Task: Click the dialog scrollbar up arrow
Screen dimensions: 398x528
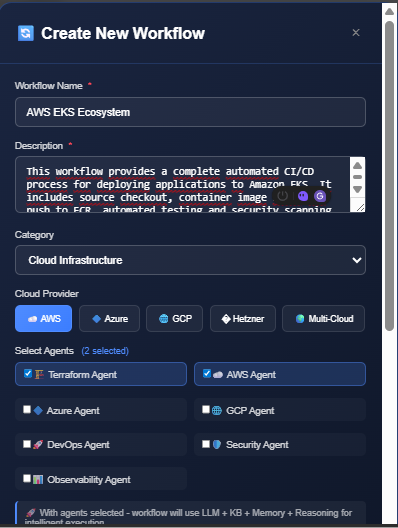Action: tap(390, 11)
